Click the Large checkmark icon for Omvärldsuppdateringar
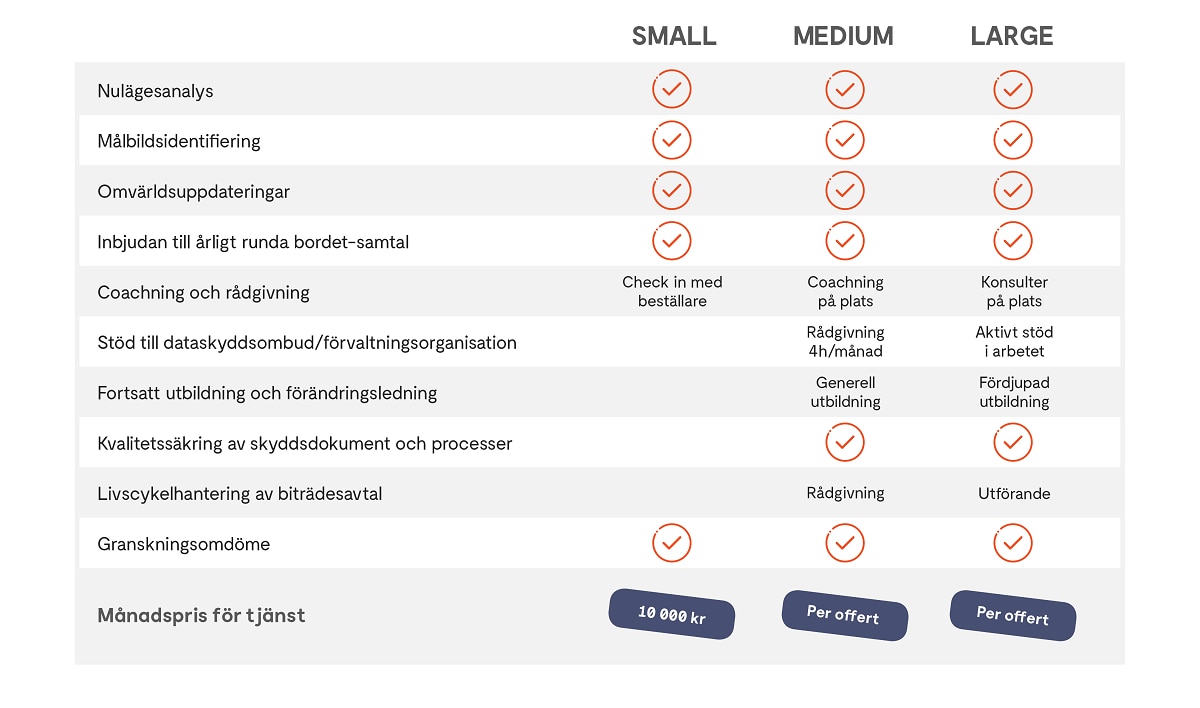The width and height of the screenshot is (1200, 708). point(1013,190)
